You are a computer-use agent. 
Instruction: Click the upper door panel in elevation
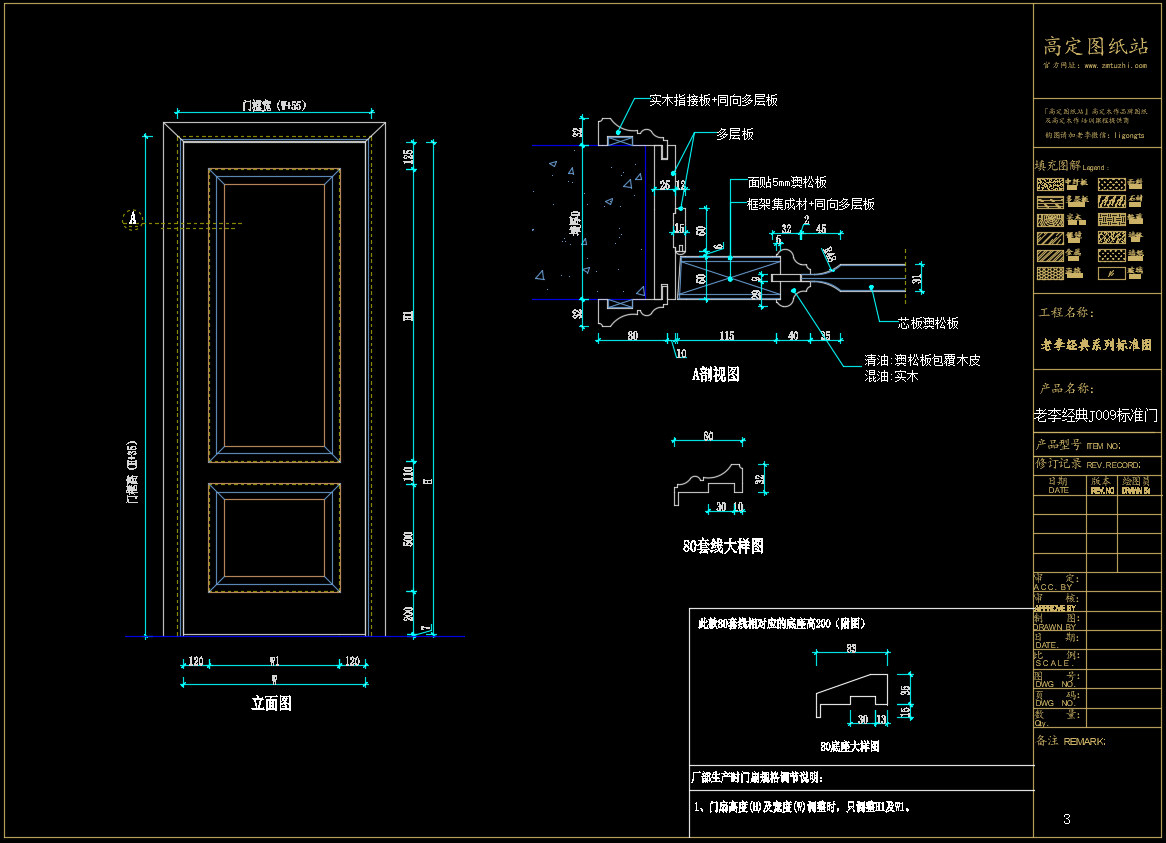point(272,315)
